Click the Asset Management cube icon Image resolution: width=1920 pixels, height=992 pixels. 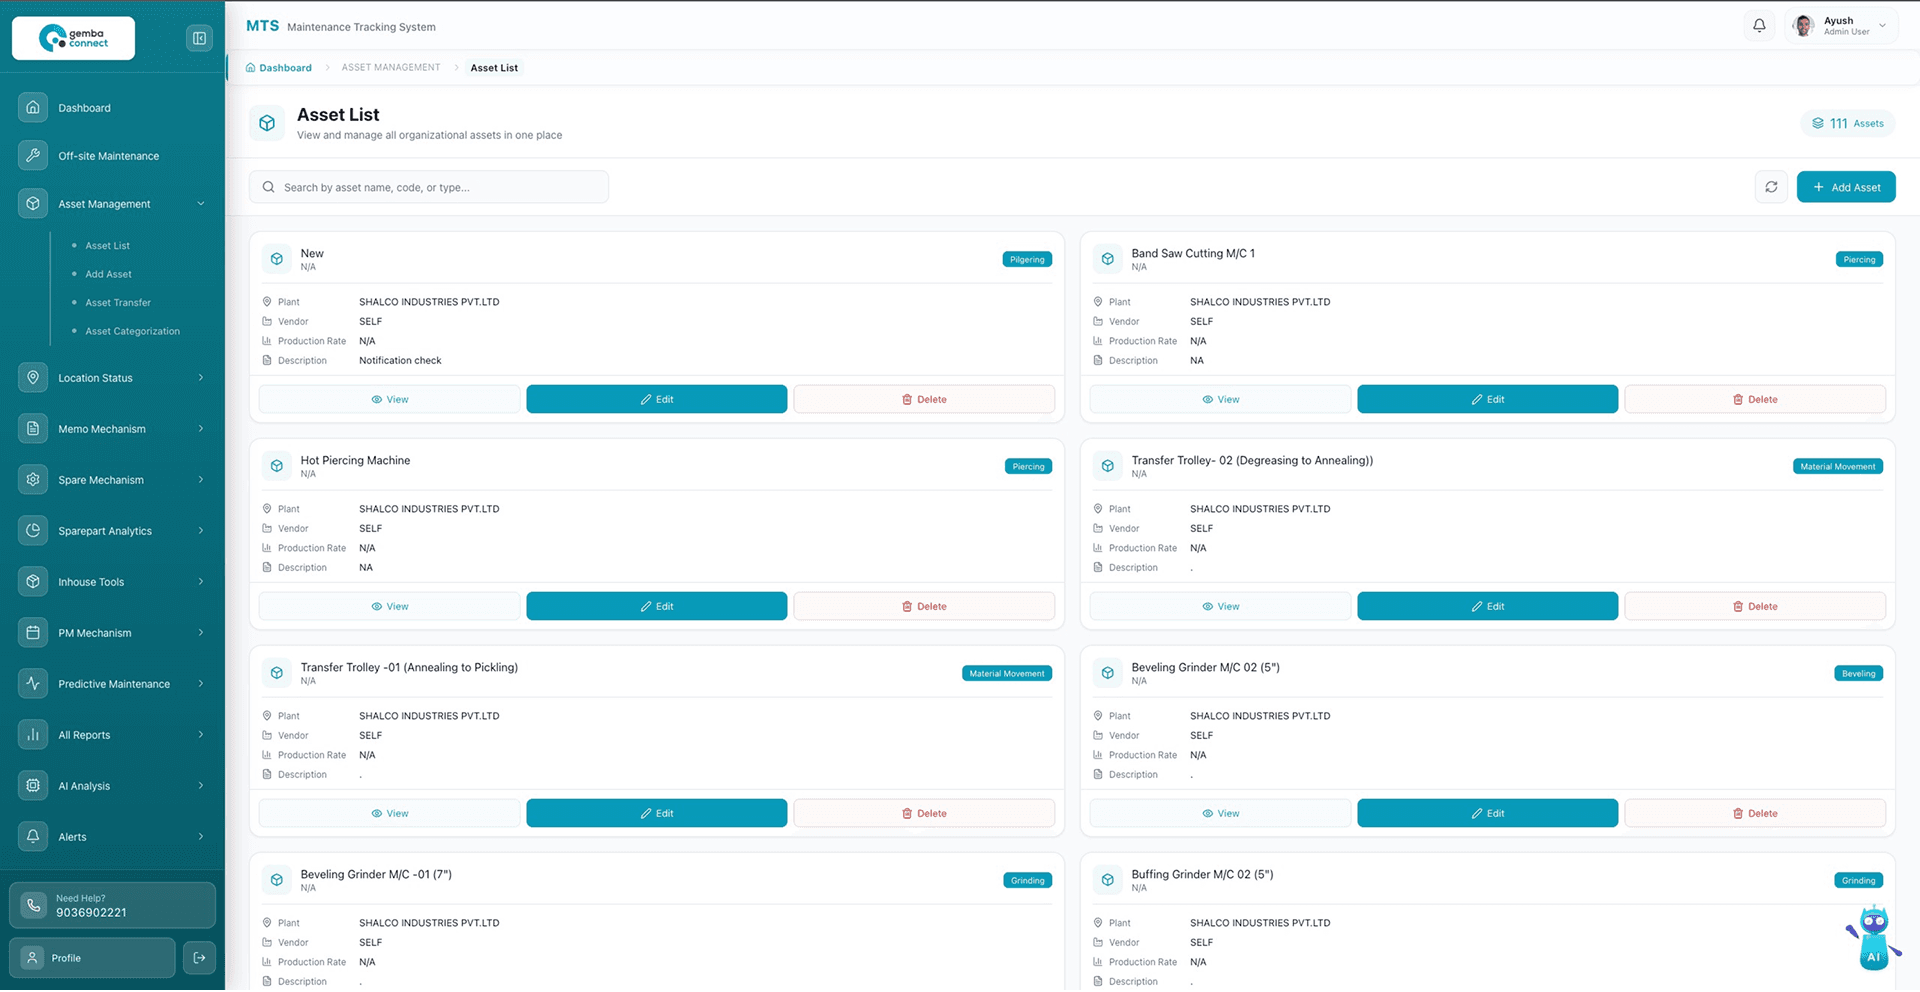pos(33,203)
